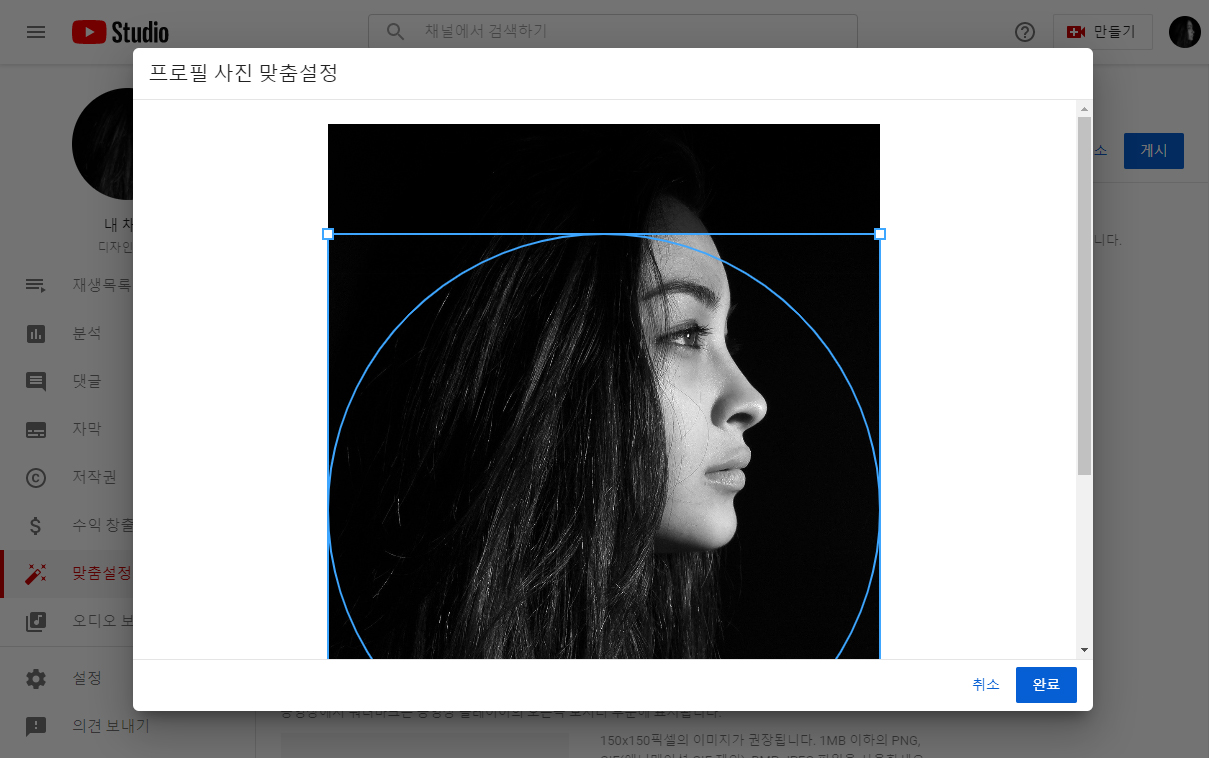
Task: Open the help question mark icon
Action: tap(1025, 32)
